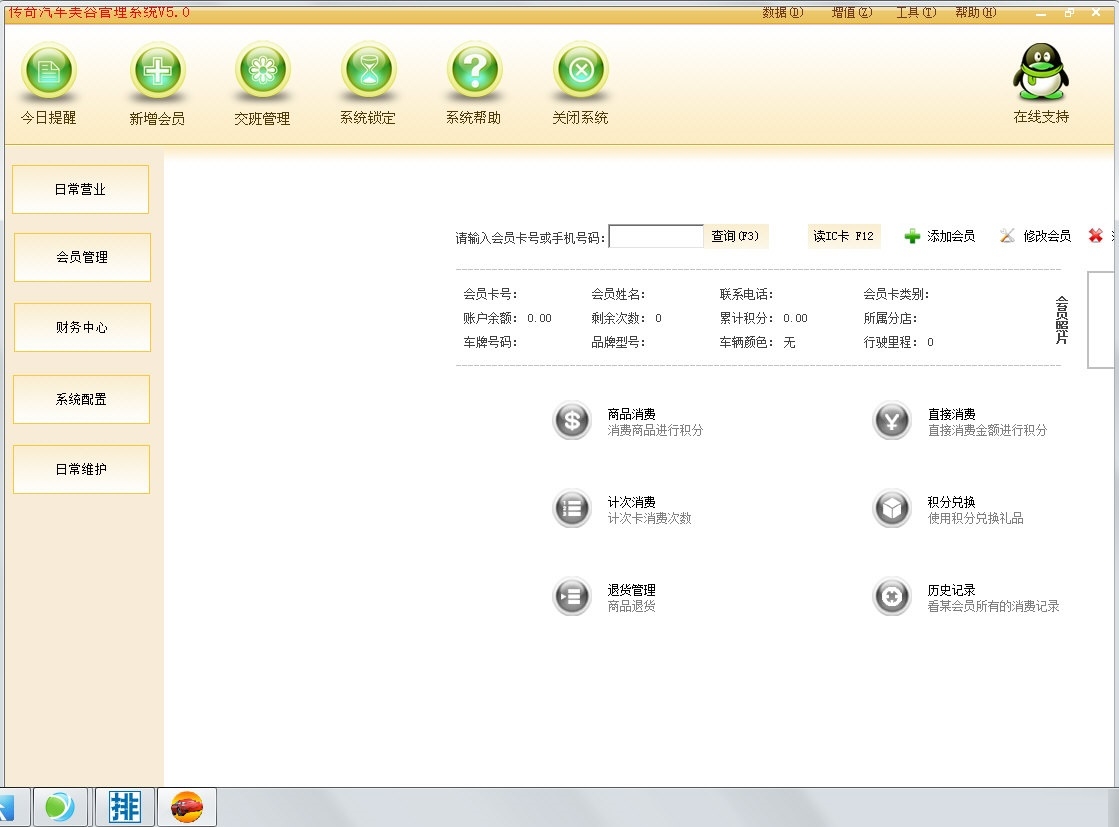1119x827 pixels.
Task: Focus the member card number input field
Action: point(656,237)
